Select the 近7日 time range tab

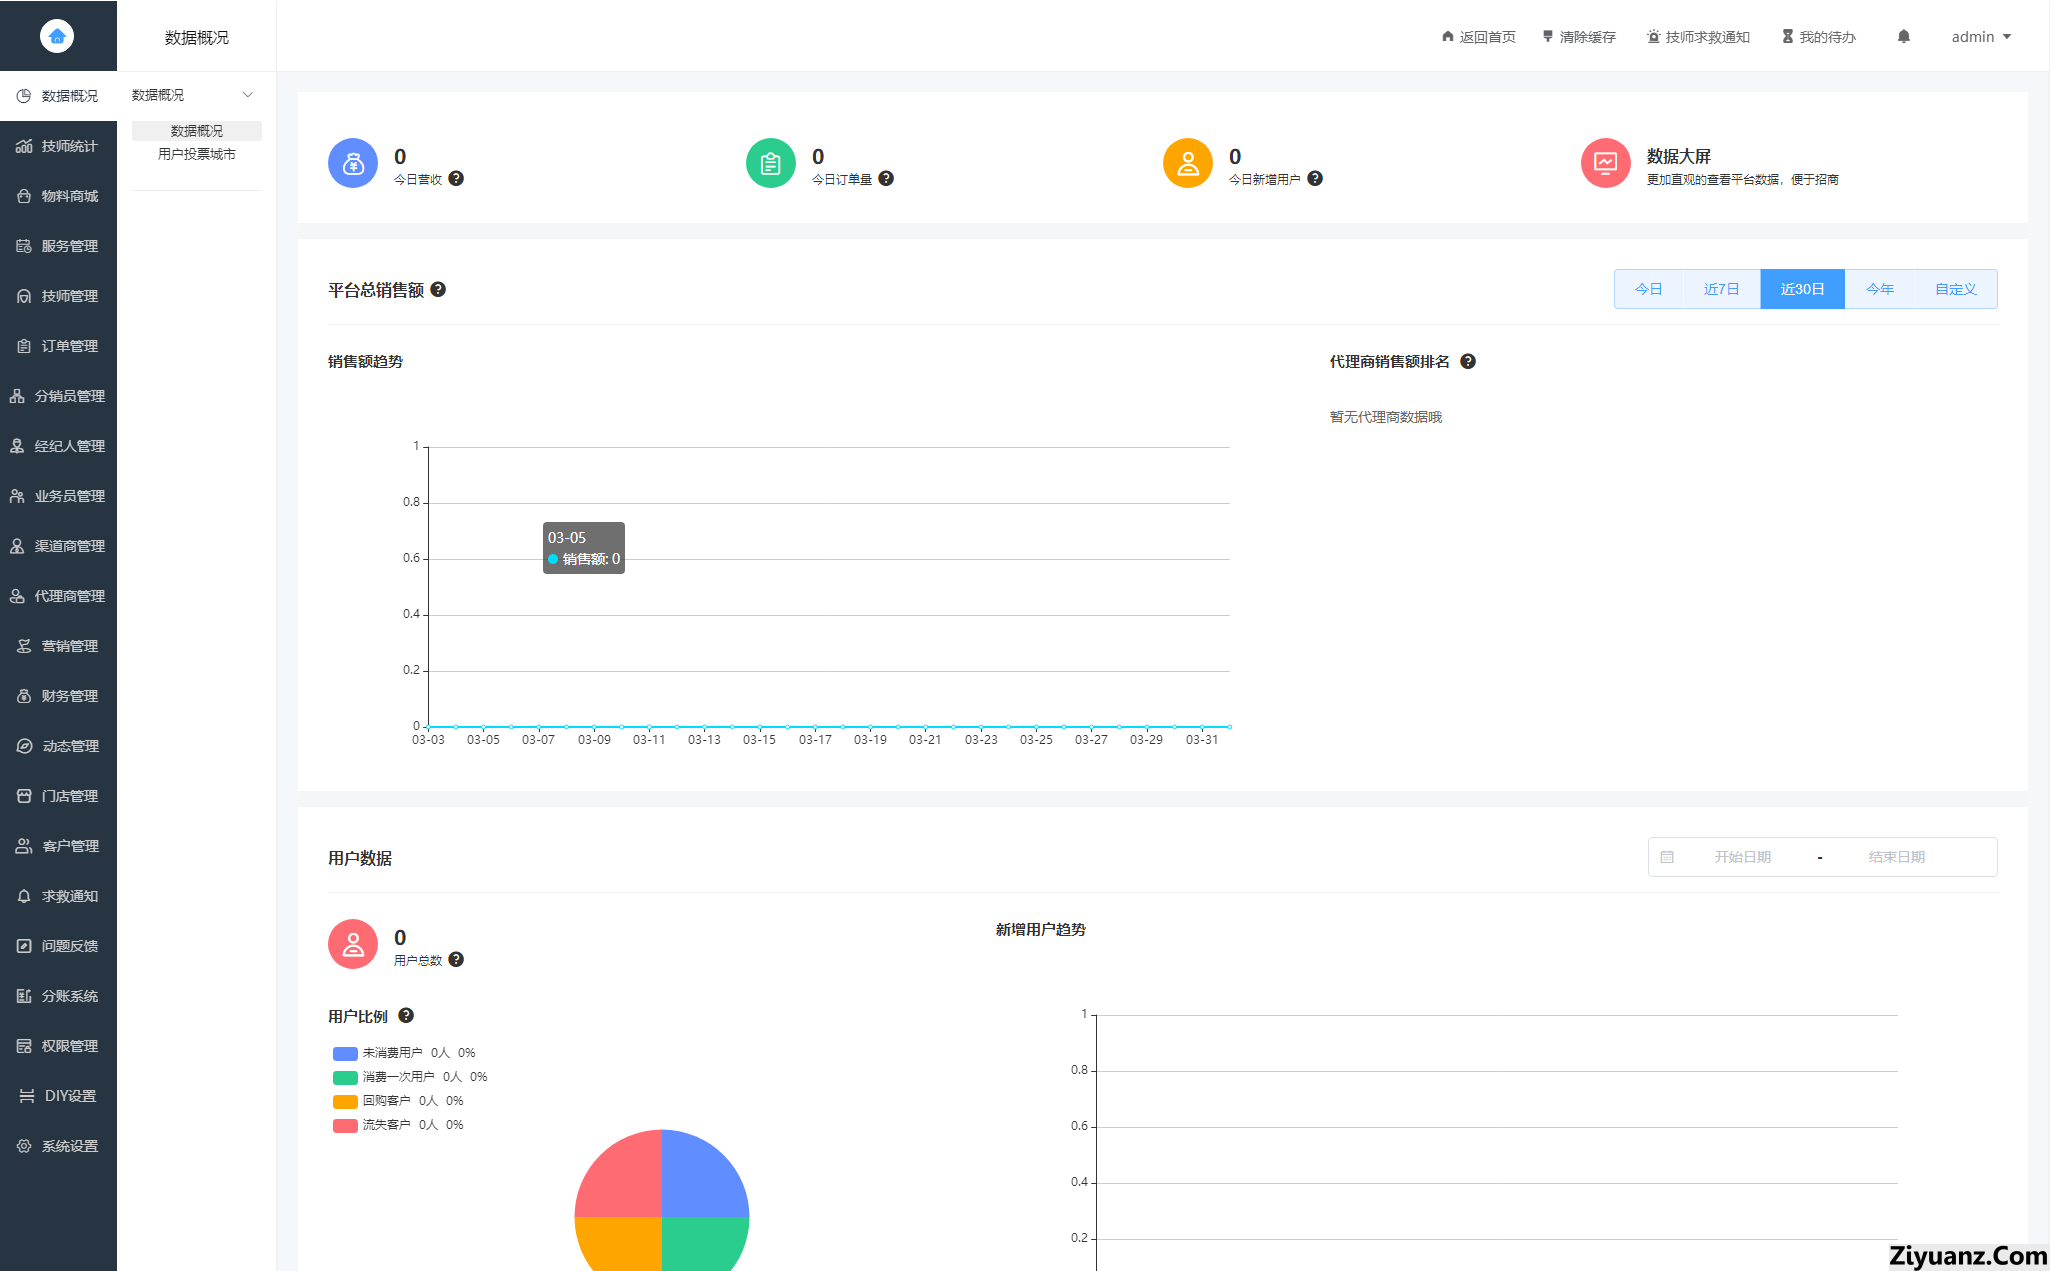click(x=1721, y=289)
